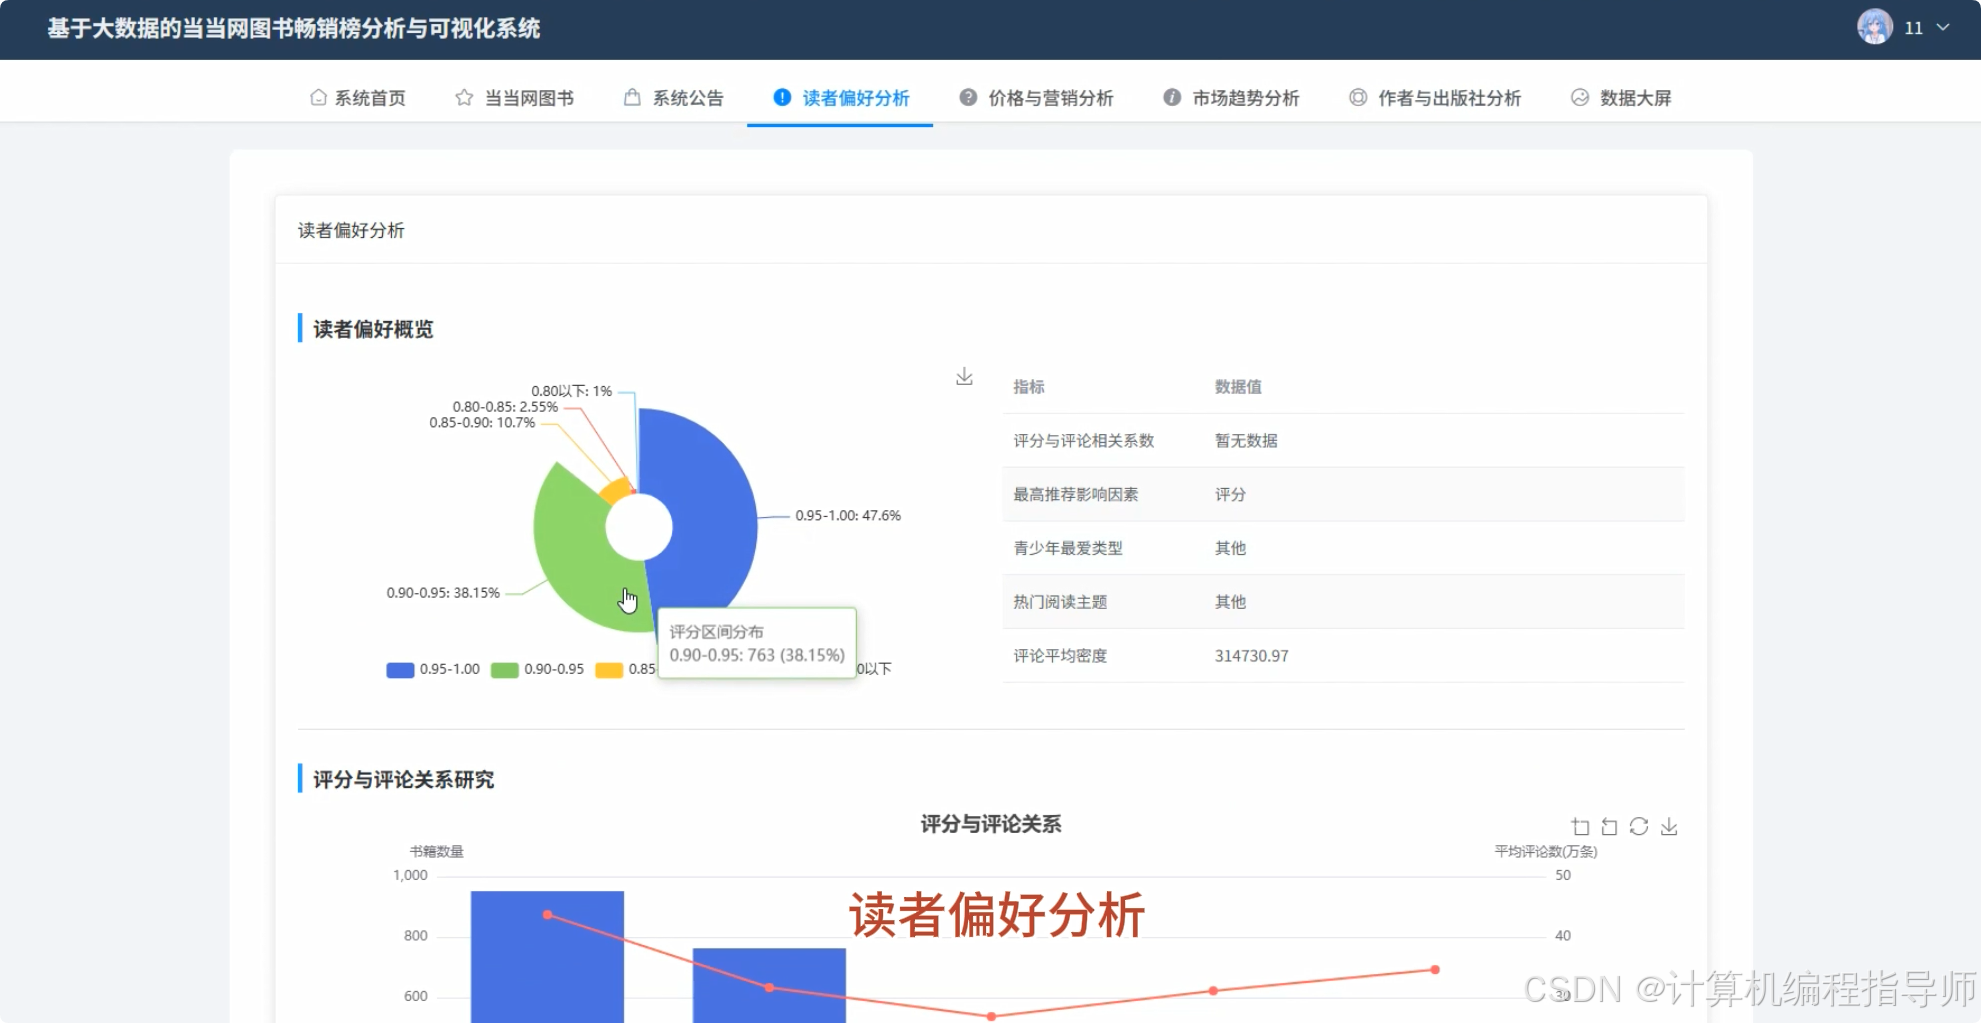Screen dimensions: 1981x1023
Task: Toggle the 0.95-1.00 legend item
Action: pos(433,669)
